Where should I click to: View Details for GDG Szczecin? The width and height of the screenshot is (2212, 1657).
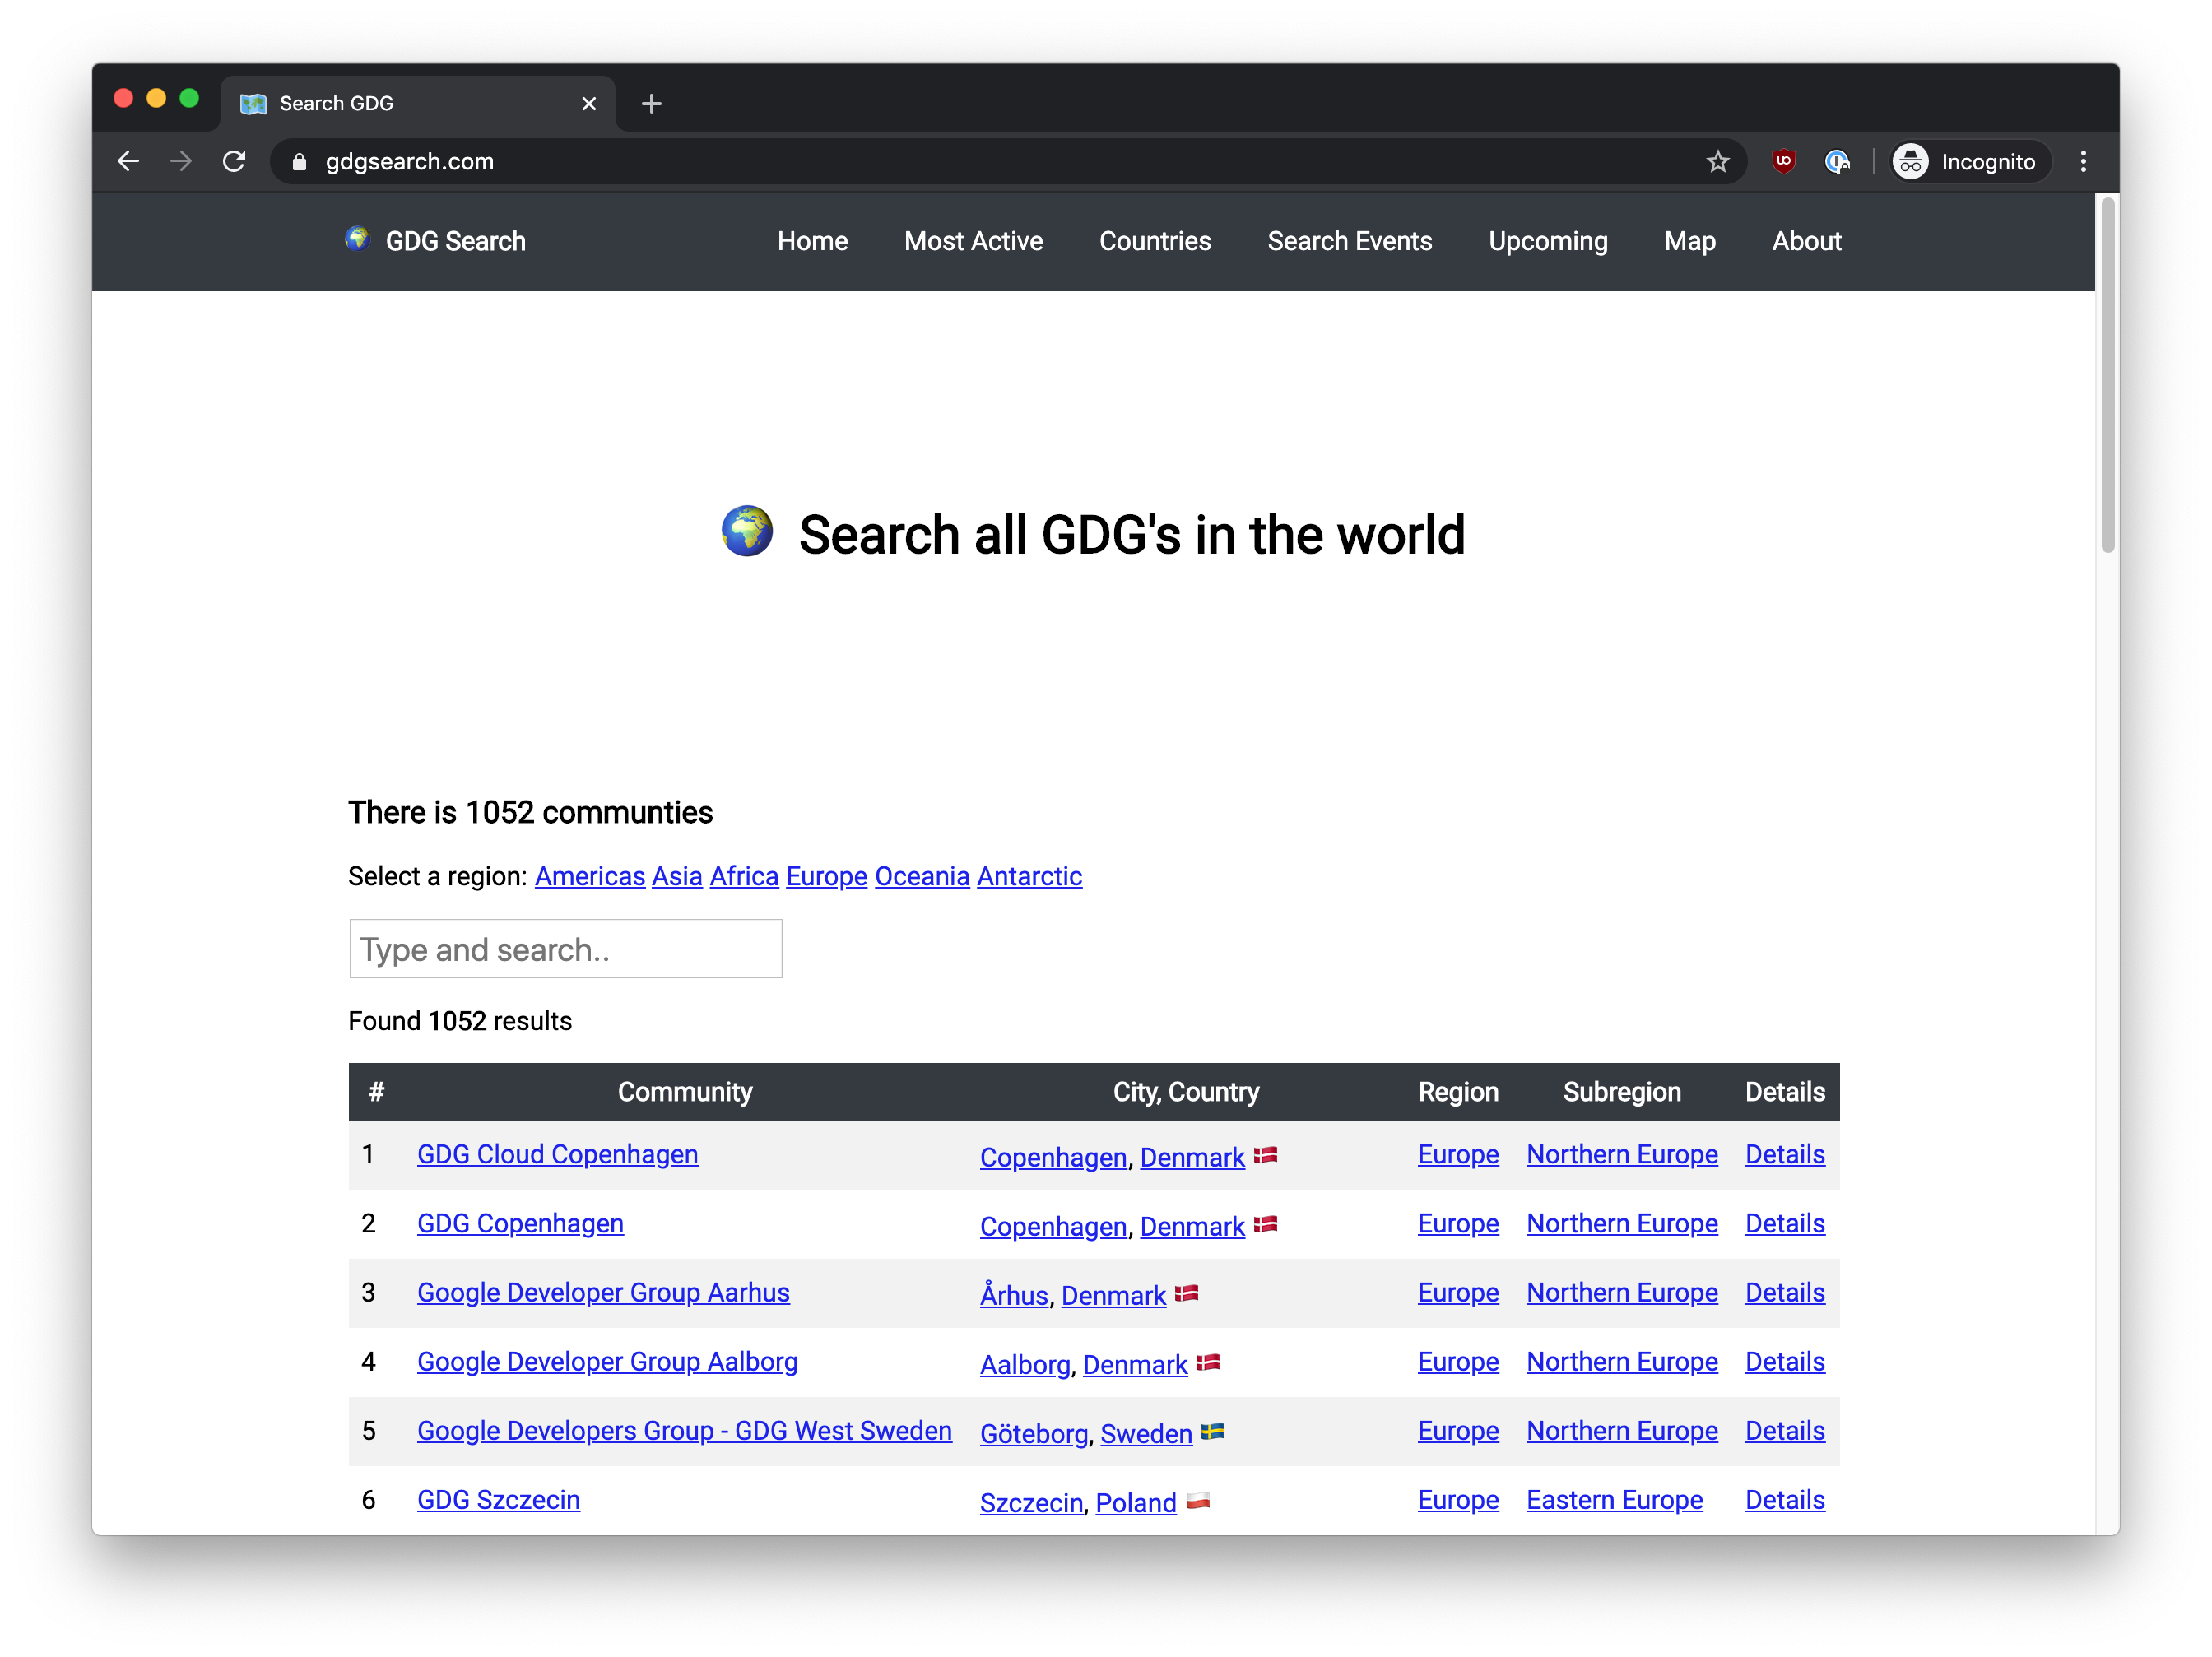1785,1500
